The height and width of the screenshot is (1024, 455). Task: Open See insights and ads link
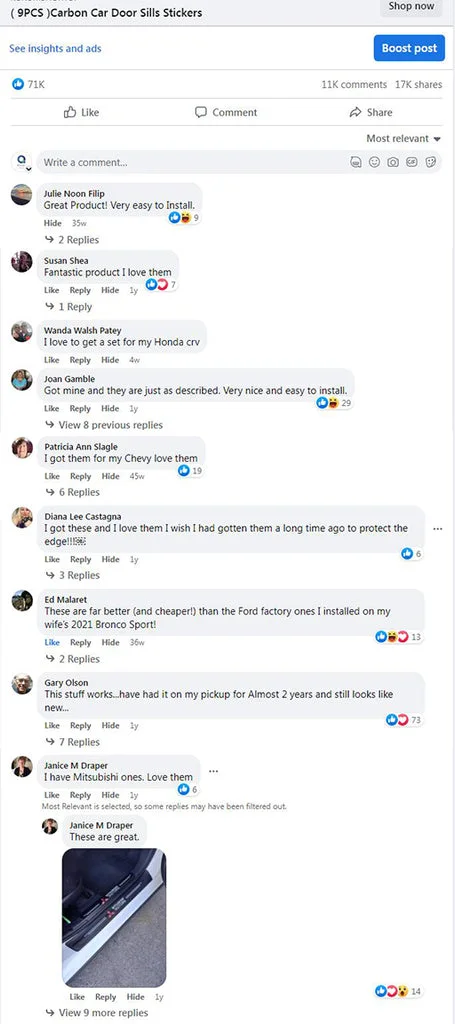(x=55, y=48)
